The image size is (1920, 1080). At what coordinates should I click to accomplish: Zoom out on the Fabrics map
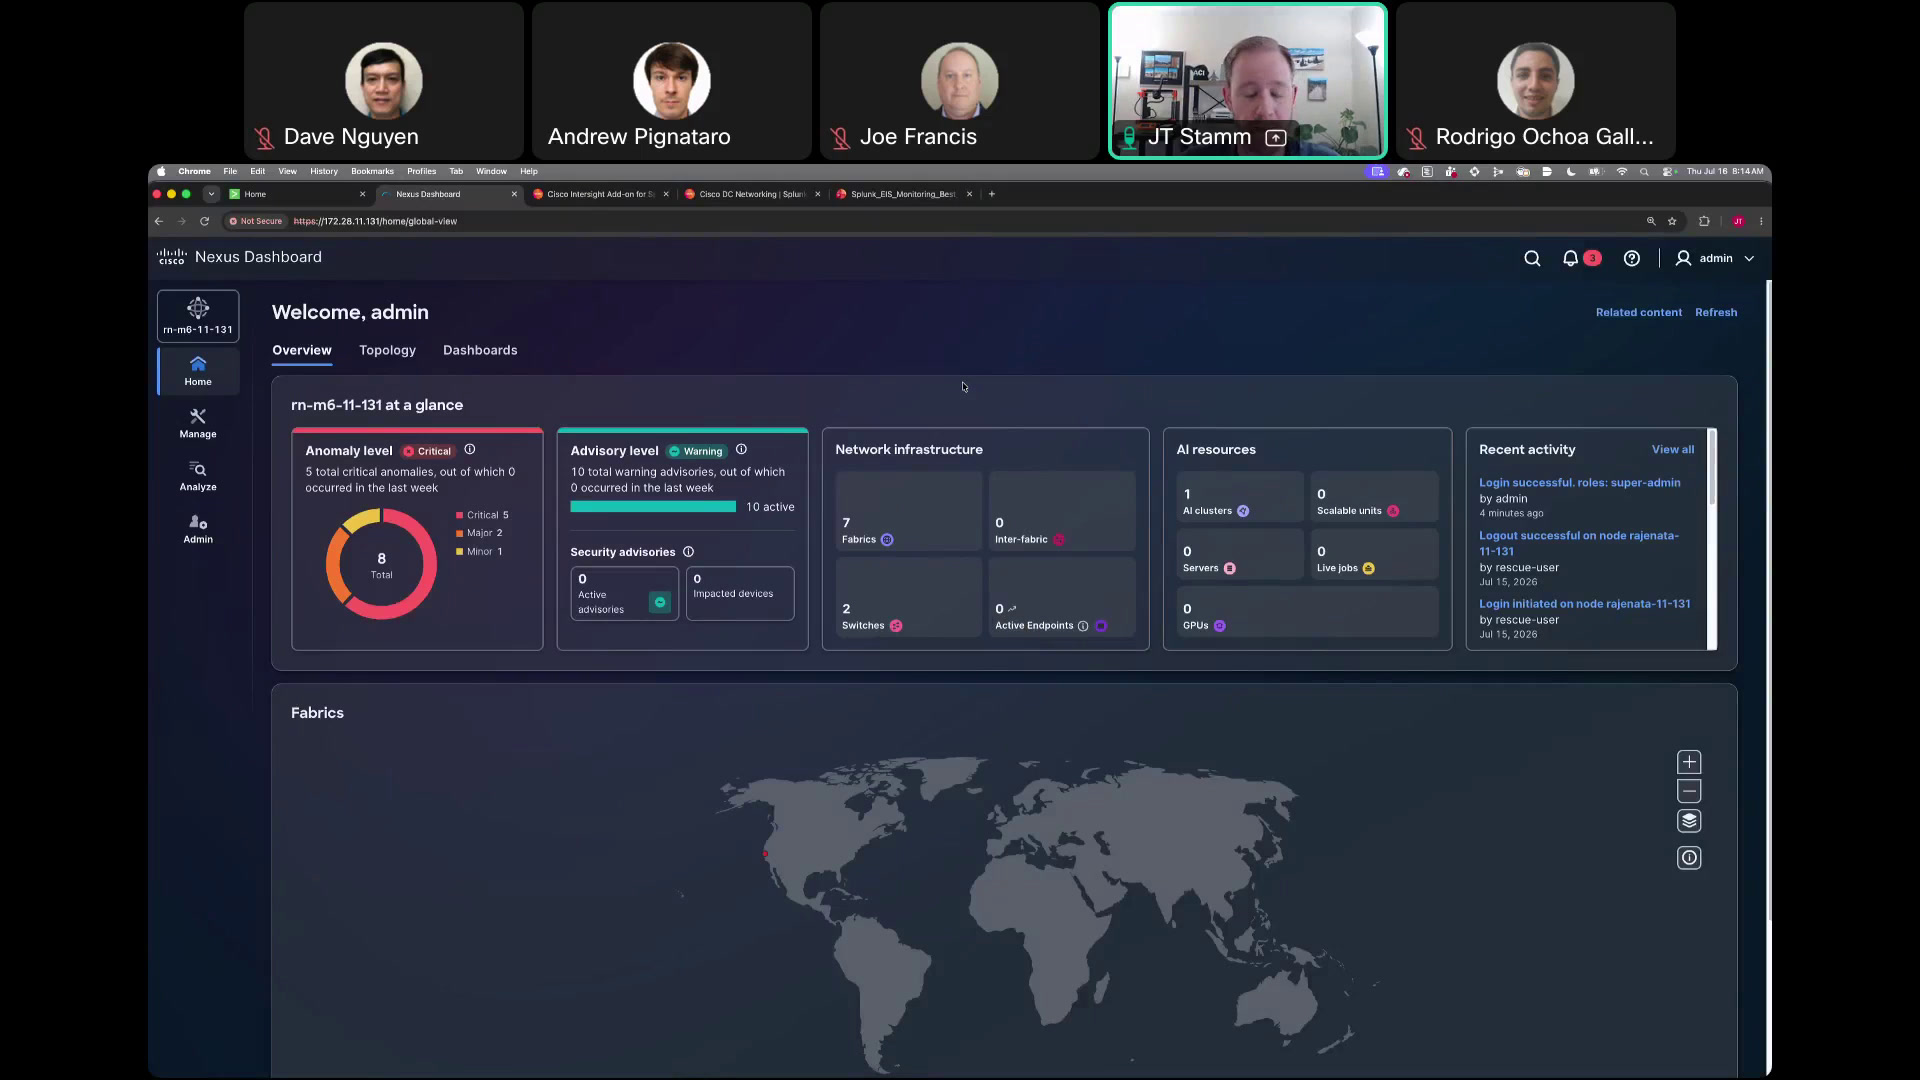tap(1689, 791)
